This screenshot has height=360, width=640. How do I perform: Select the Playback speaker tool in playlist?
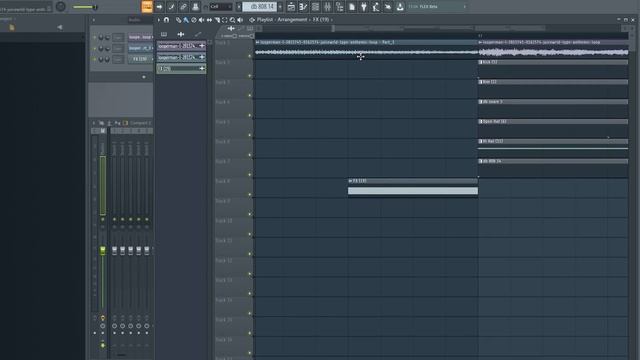tap(240, 20)
